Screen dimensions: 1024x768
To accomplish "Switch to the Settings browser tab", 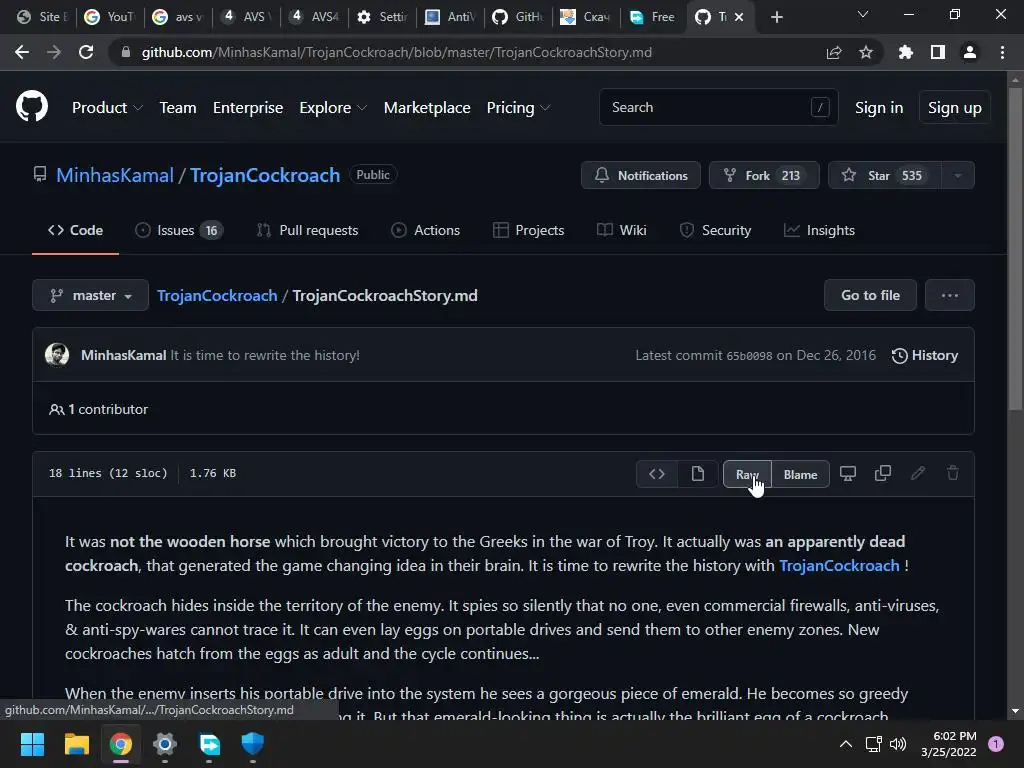I will click(x=383, y=17).
